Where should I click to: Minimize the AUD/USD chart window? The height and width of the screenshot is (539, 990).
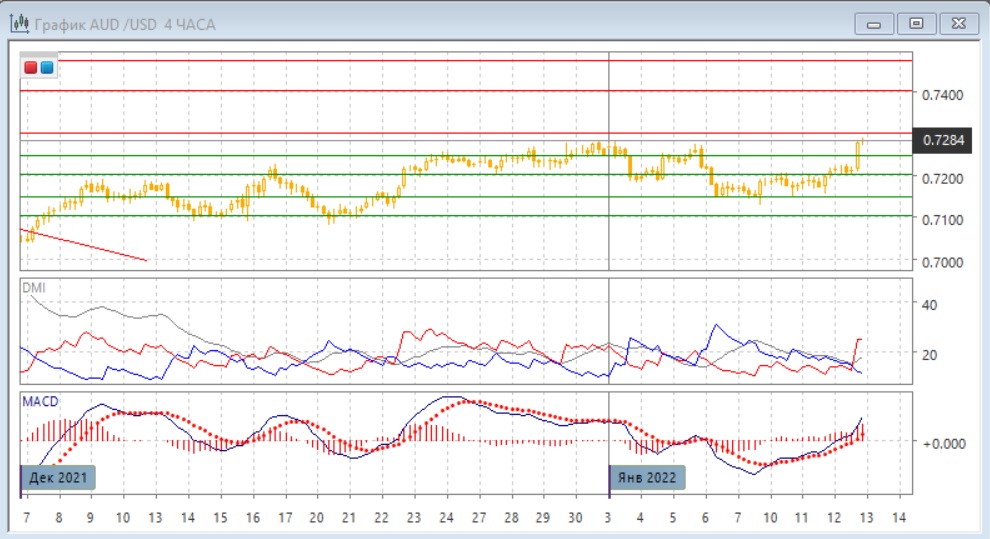tap(873, 24)
